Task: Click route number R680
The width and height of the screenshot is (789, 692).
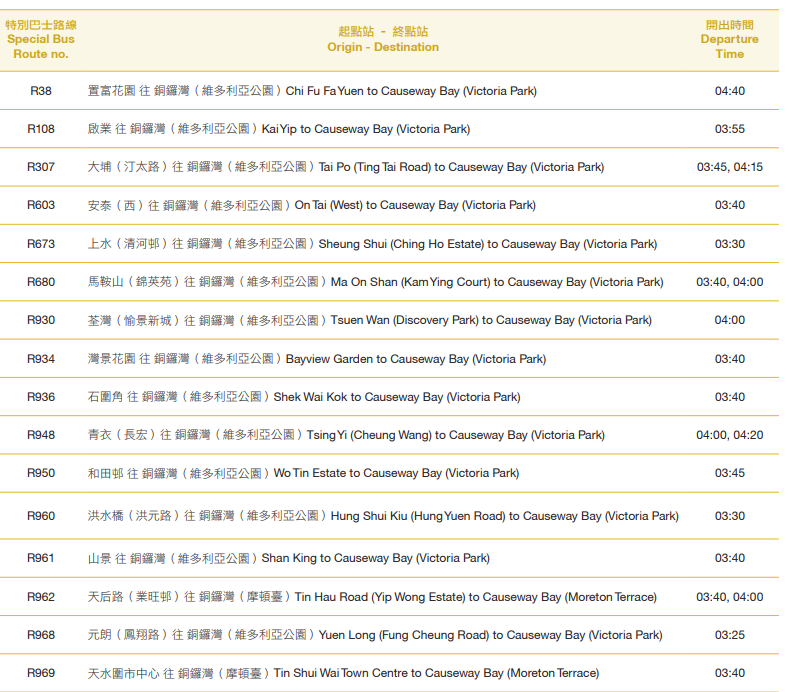Action: click(41, 282)
